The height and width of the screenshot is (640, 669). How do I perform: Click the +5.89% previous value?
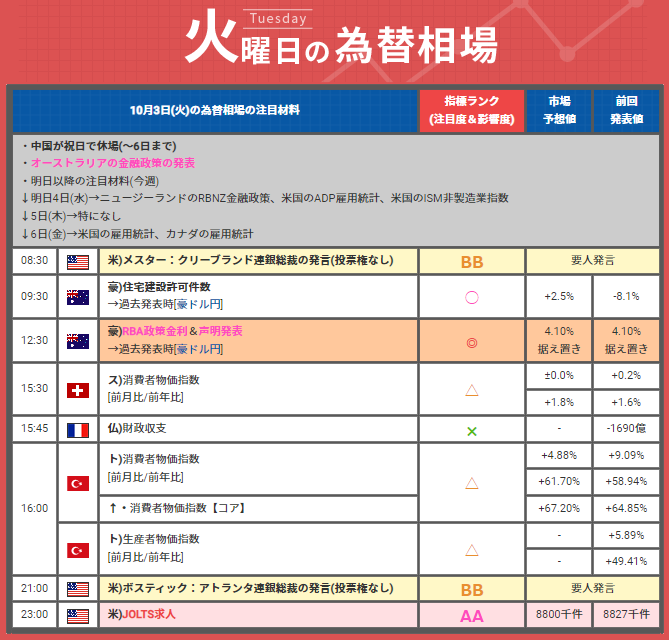pyautogui.click(x=626, y=535)
